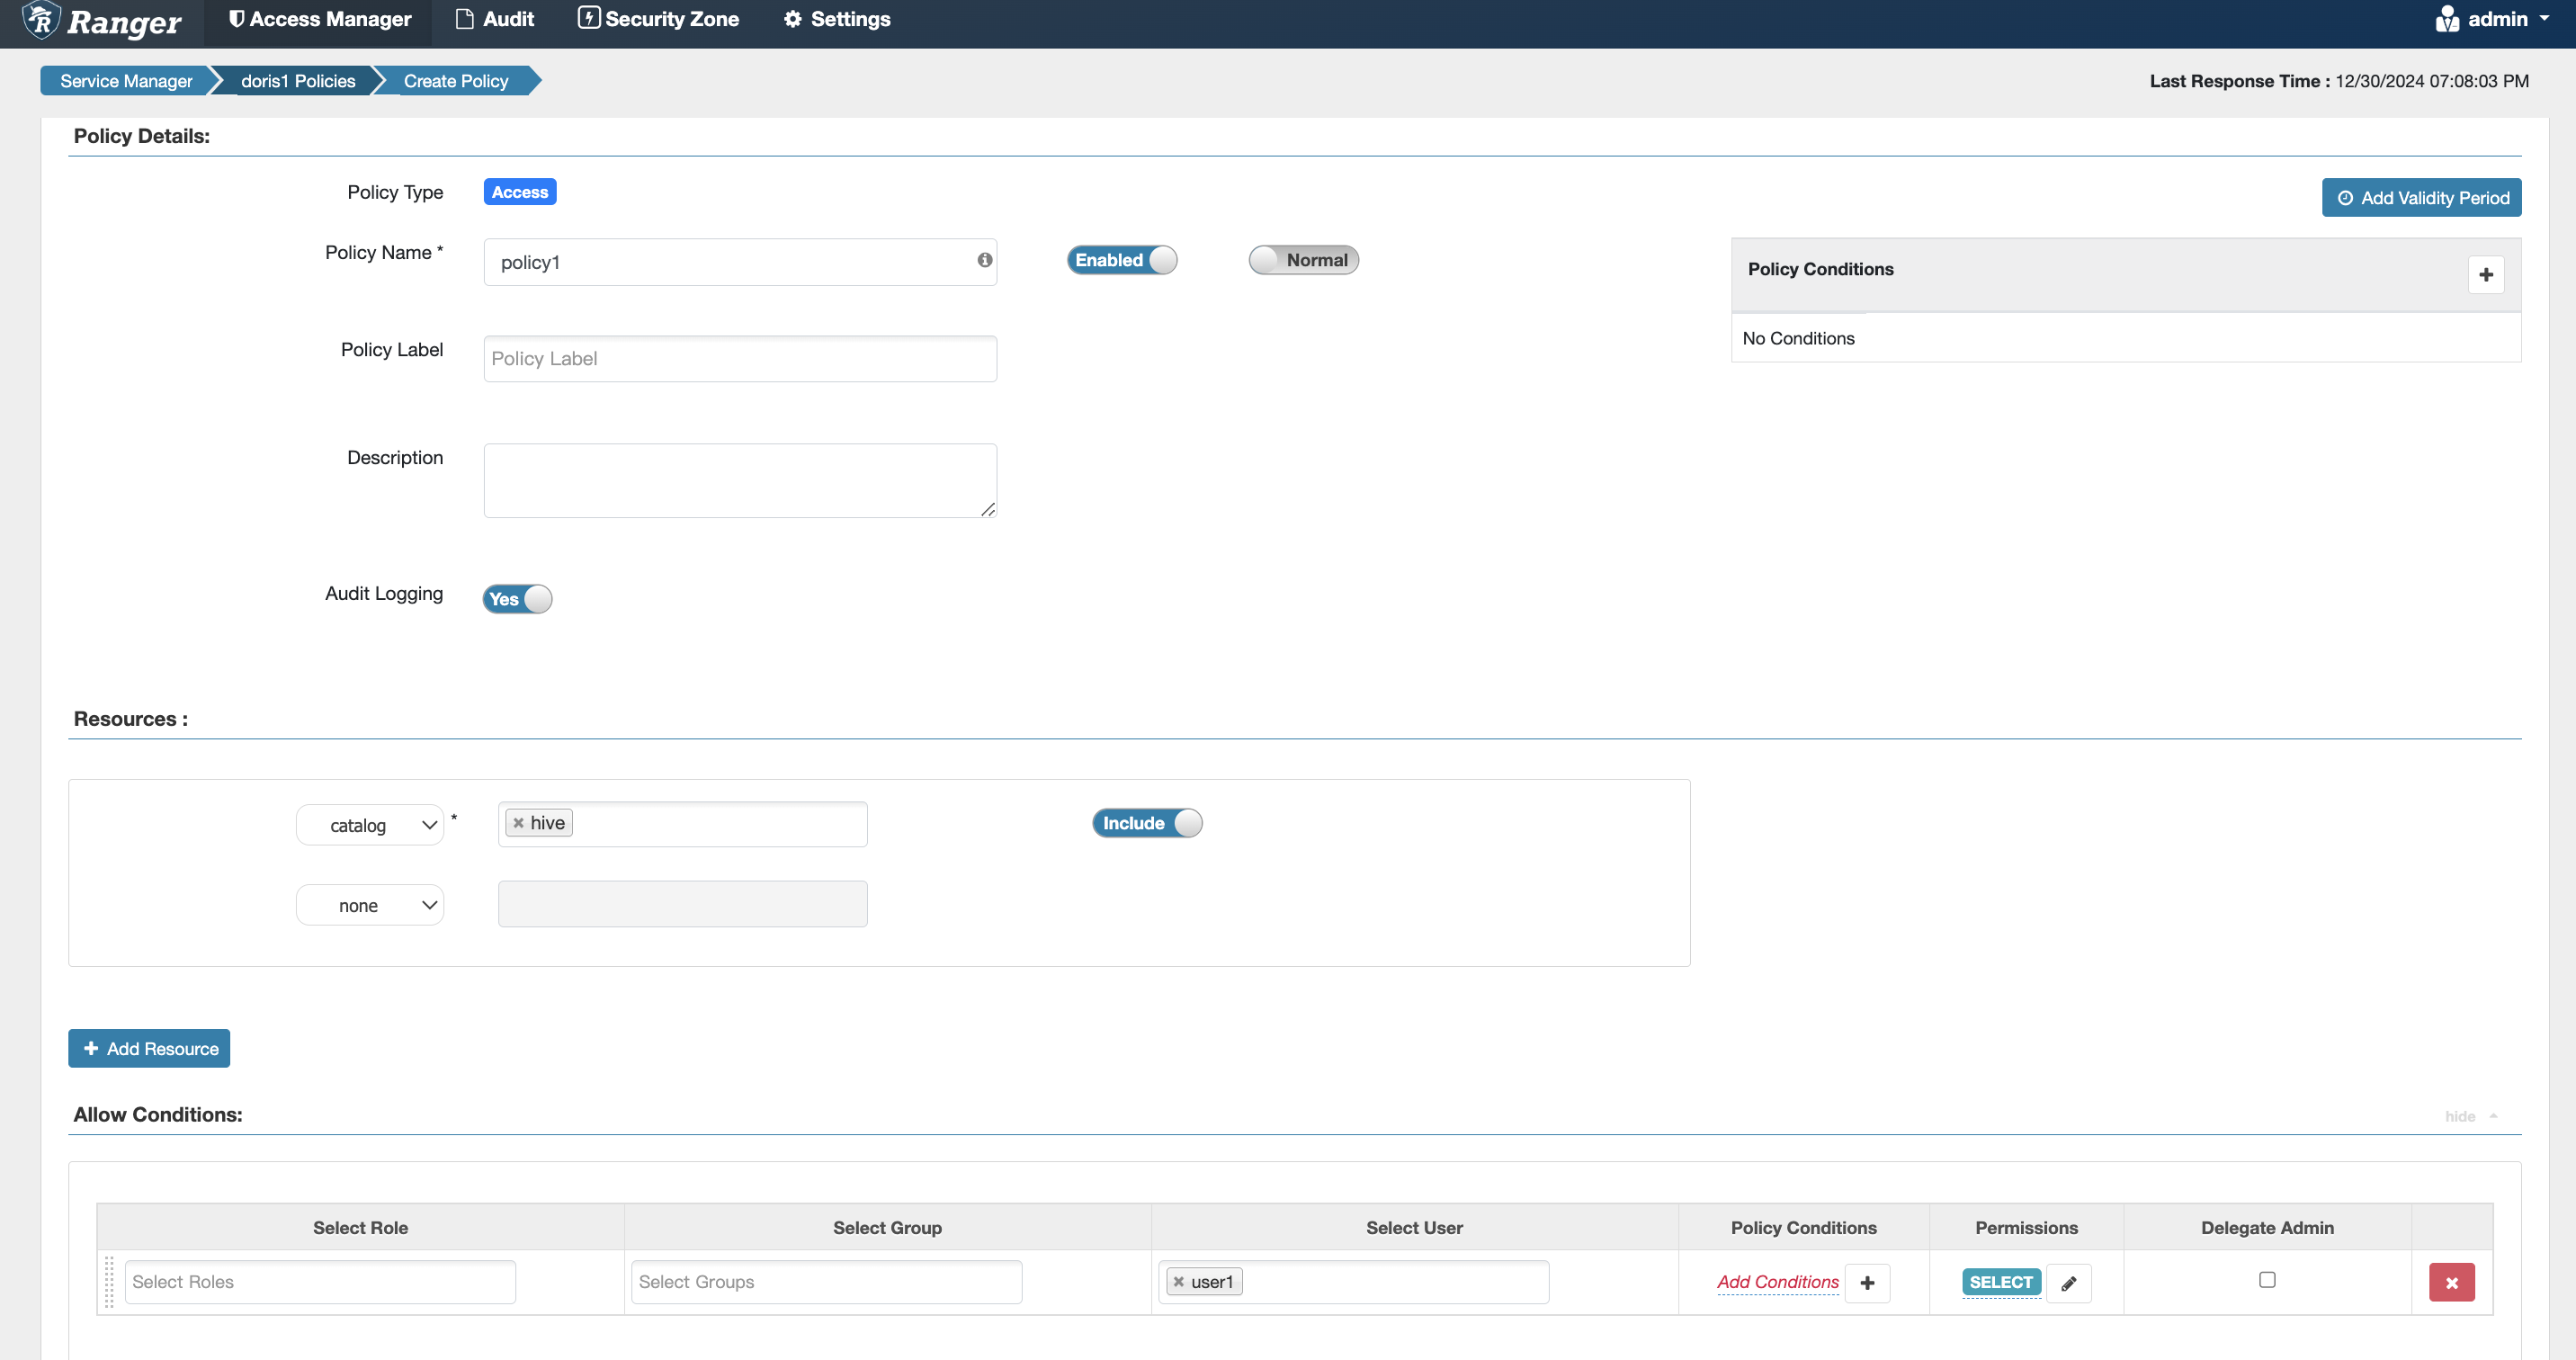Remove the hive catalog tag
The image size is (2576, 1360).
pyautogui.click(x=518, y=823)
